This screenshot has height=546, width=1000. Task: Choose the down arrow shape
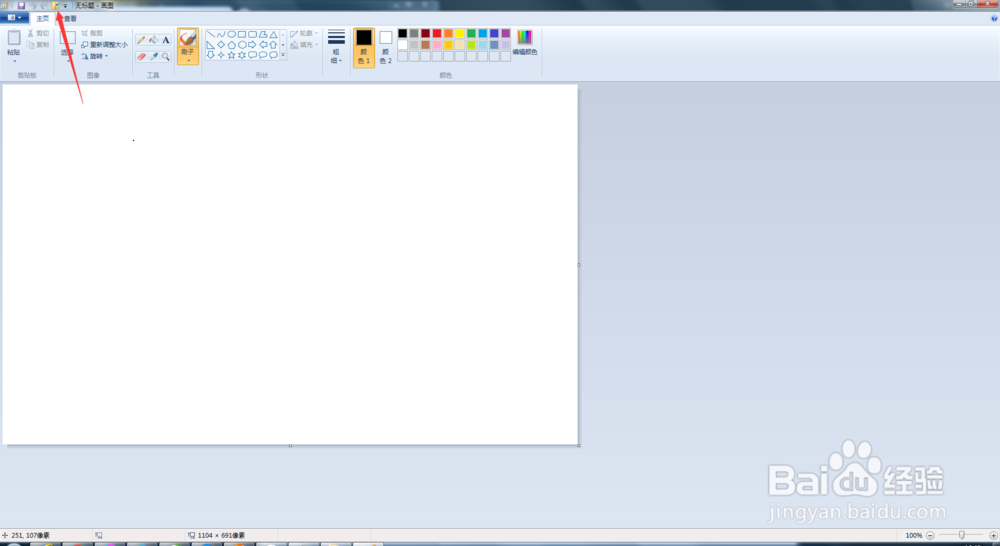(x=210, y=55)
